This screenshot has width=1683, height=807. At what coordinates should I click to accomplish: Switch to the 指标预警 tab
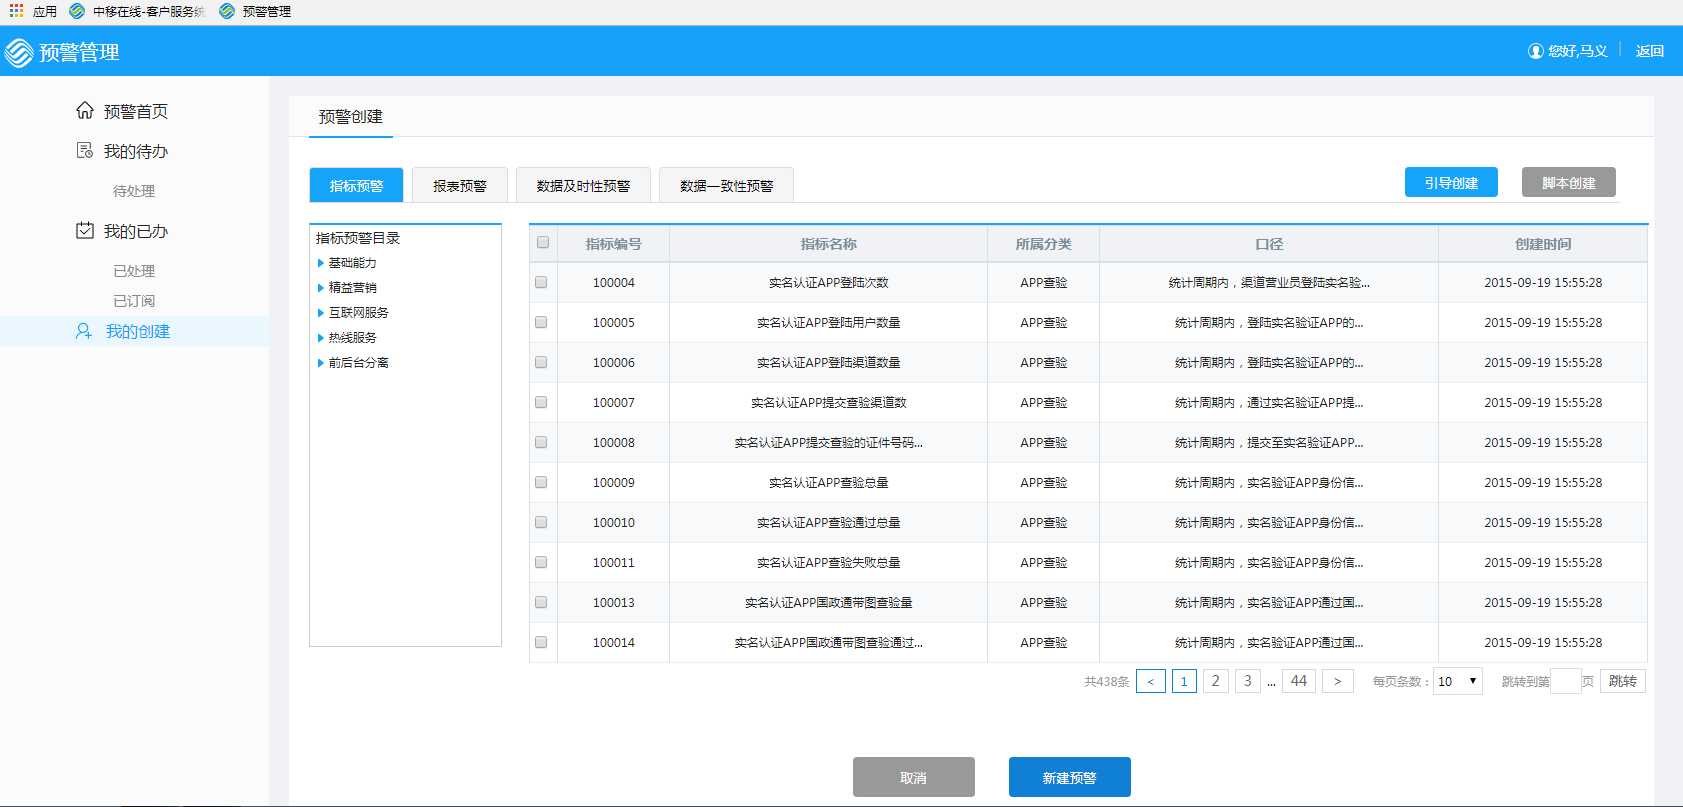356,186
